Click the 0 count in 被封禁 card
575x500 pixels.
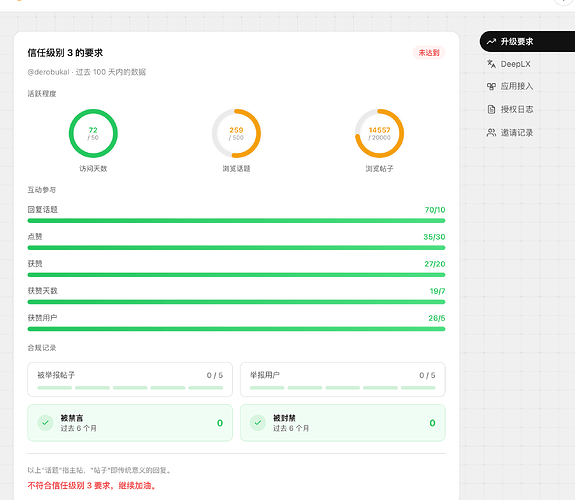tap(432, 423)
